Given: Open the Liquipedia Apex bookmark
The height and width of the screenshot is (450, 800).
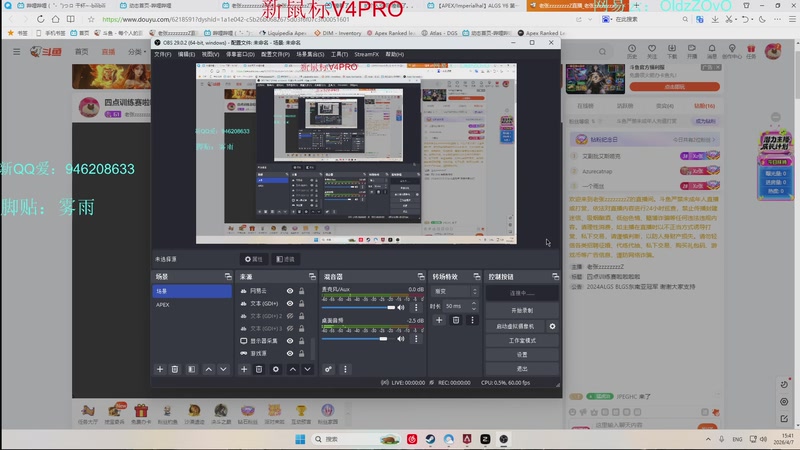Looking at the screenshot, I should tap(283, 33).
